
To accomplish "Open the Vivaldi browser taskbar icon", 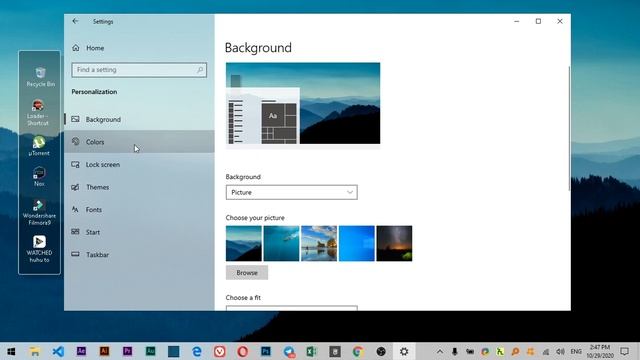I will pos(220,351).
